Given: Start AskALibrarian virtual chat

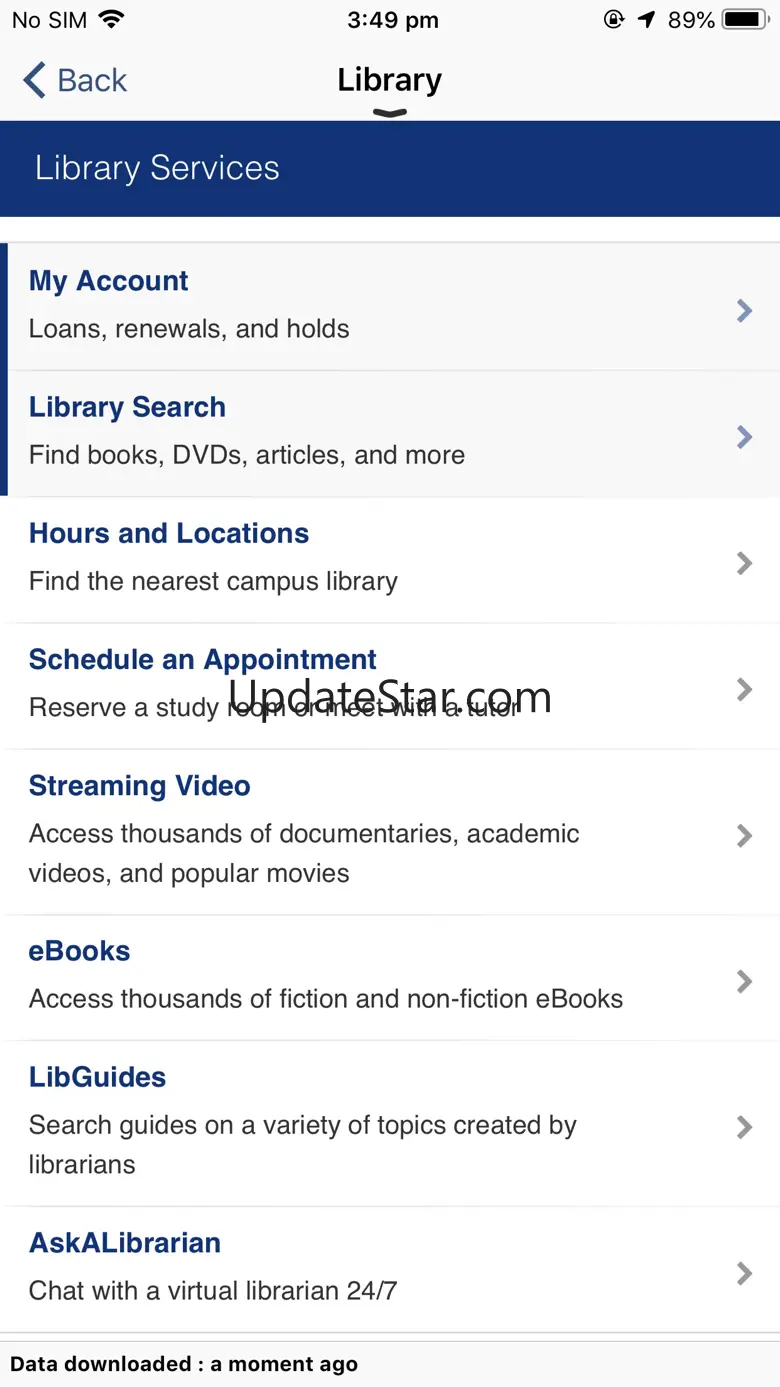Looking at the screenshot, I should point(390,1269).
